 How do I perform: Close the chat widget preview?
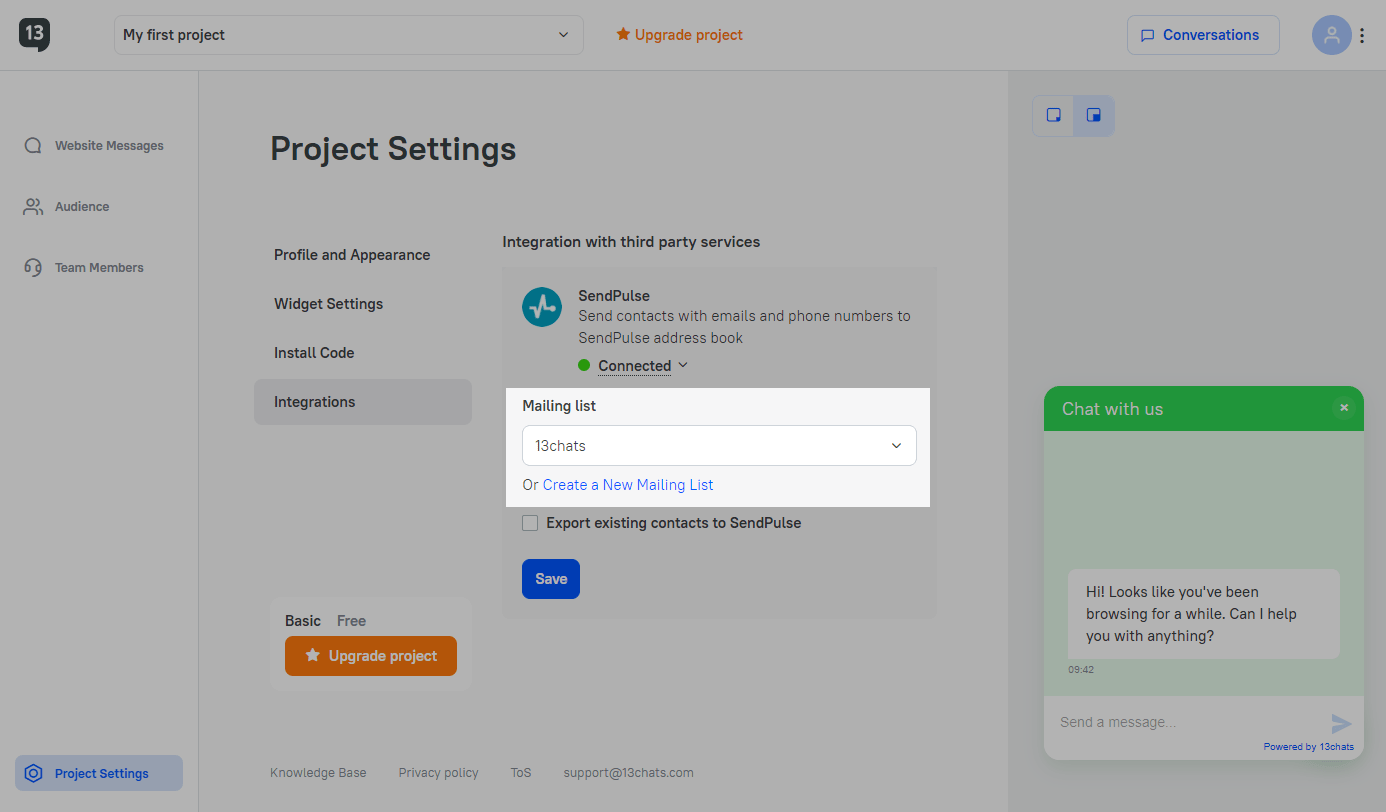click(1344, 408)
